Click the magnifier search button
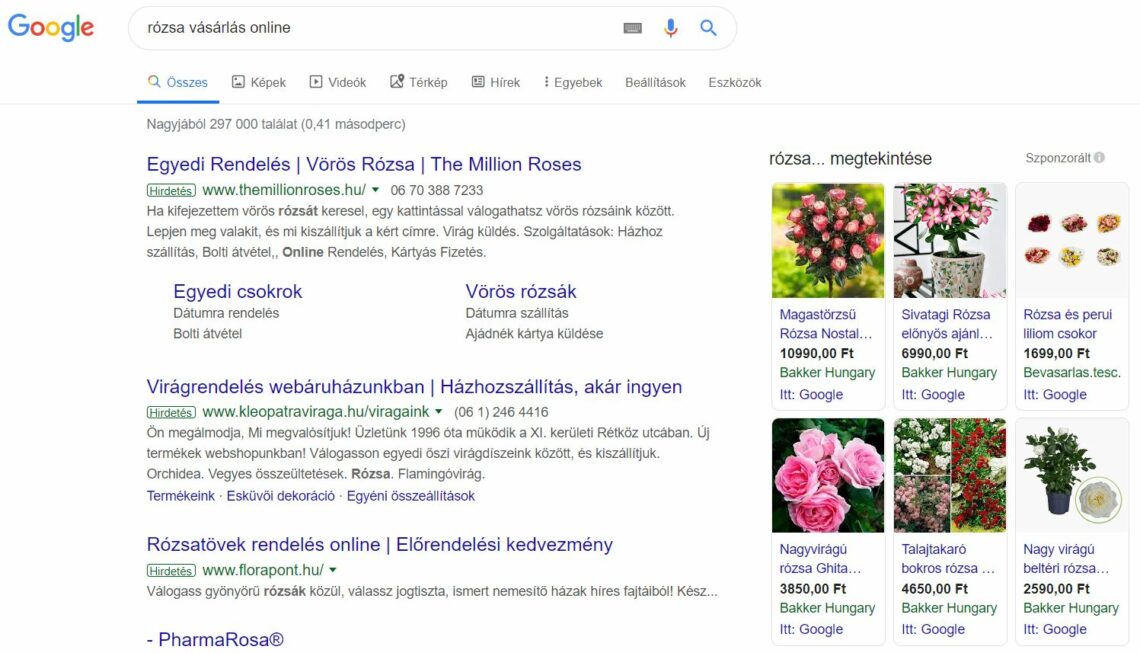The width and height of the screenshot is (1140, 653). click(708, 28)
